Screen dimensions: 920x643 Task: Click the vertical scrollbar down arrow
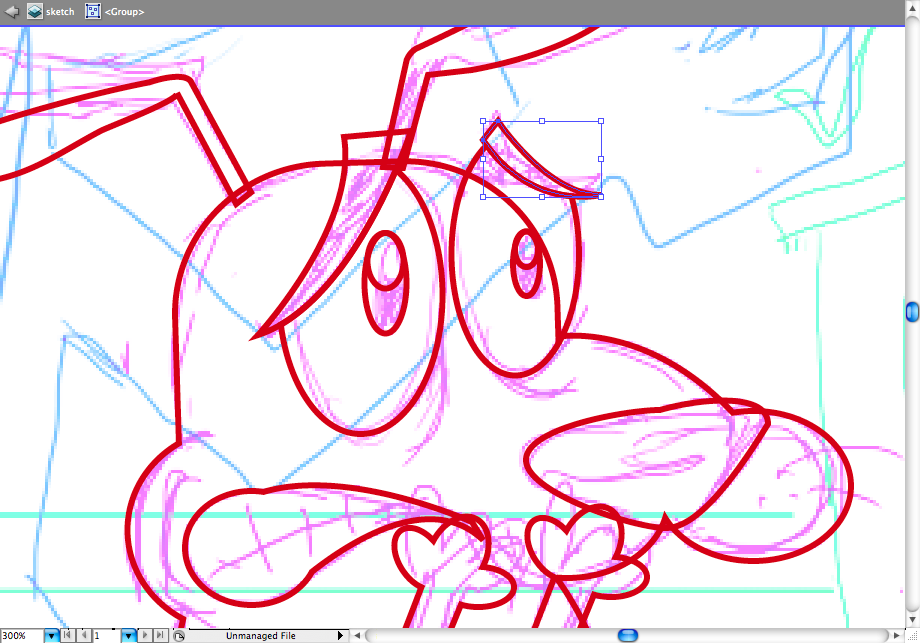tap(912, 620)
